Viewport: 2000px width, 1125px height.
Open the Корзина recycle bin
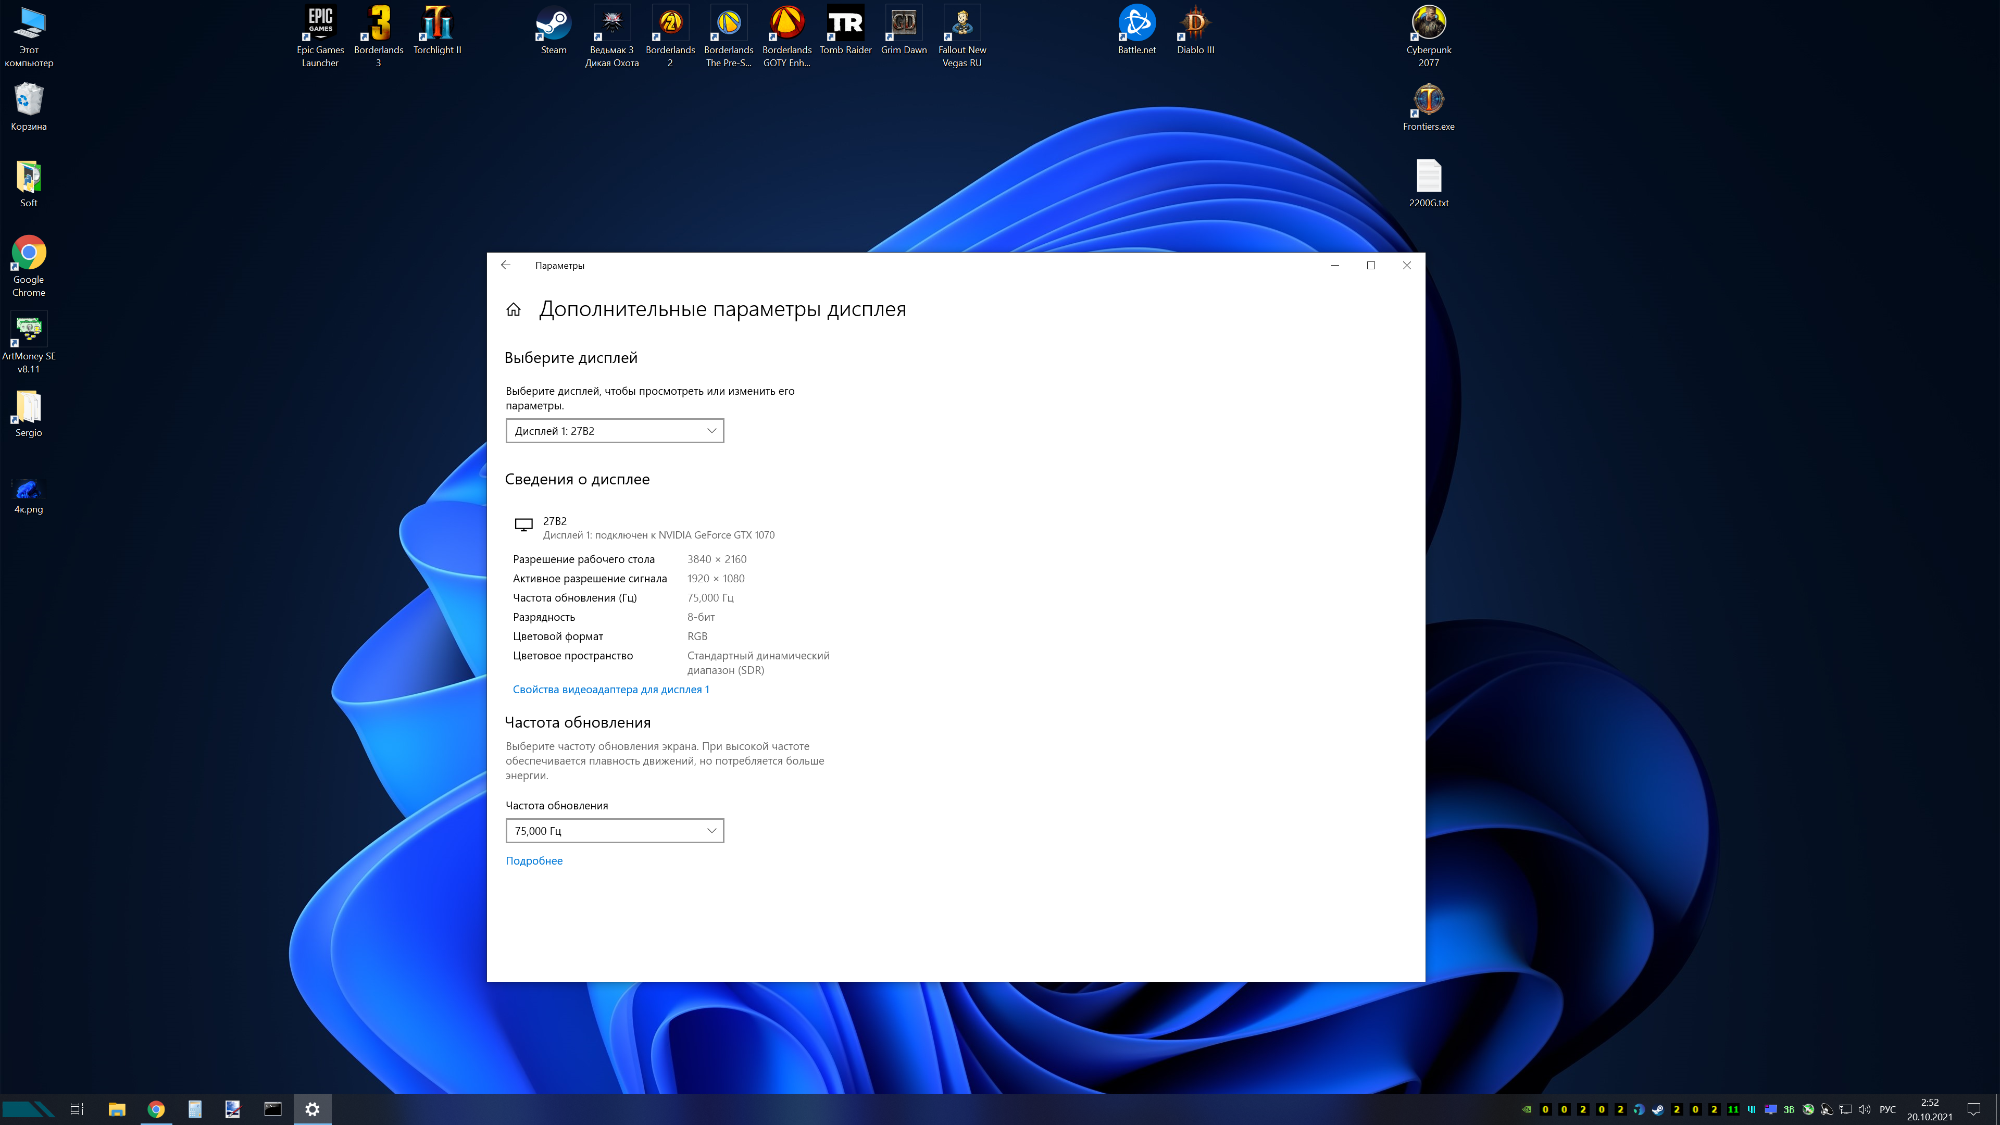(29, 101)
